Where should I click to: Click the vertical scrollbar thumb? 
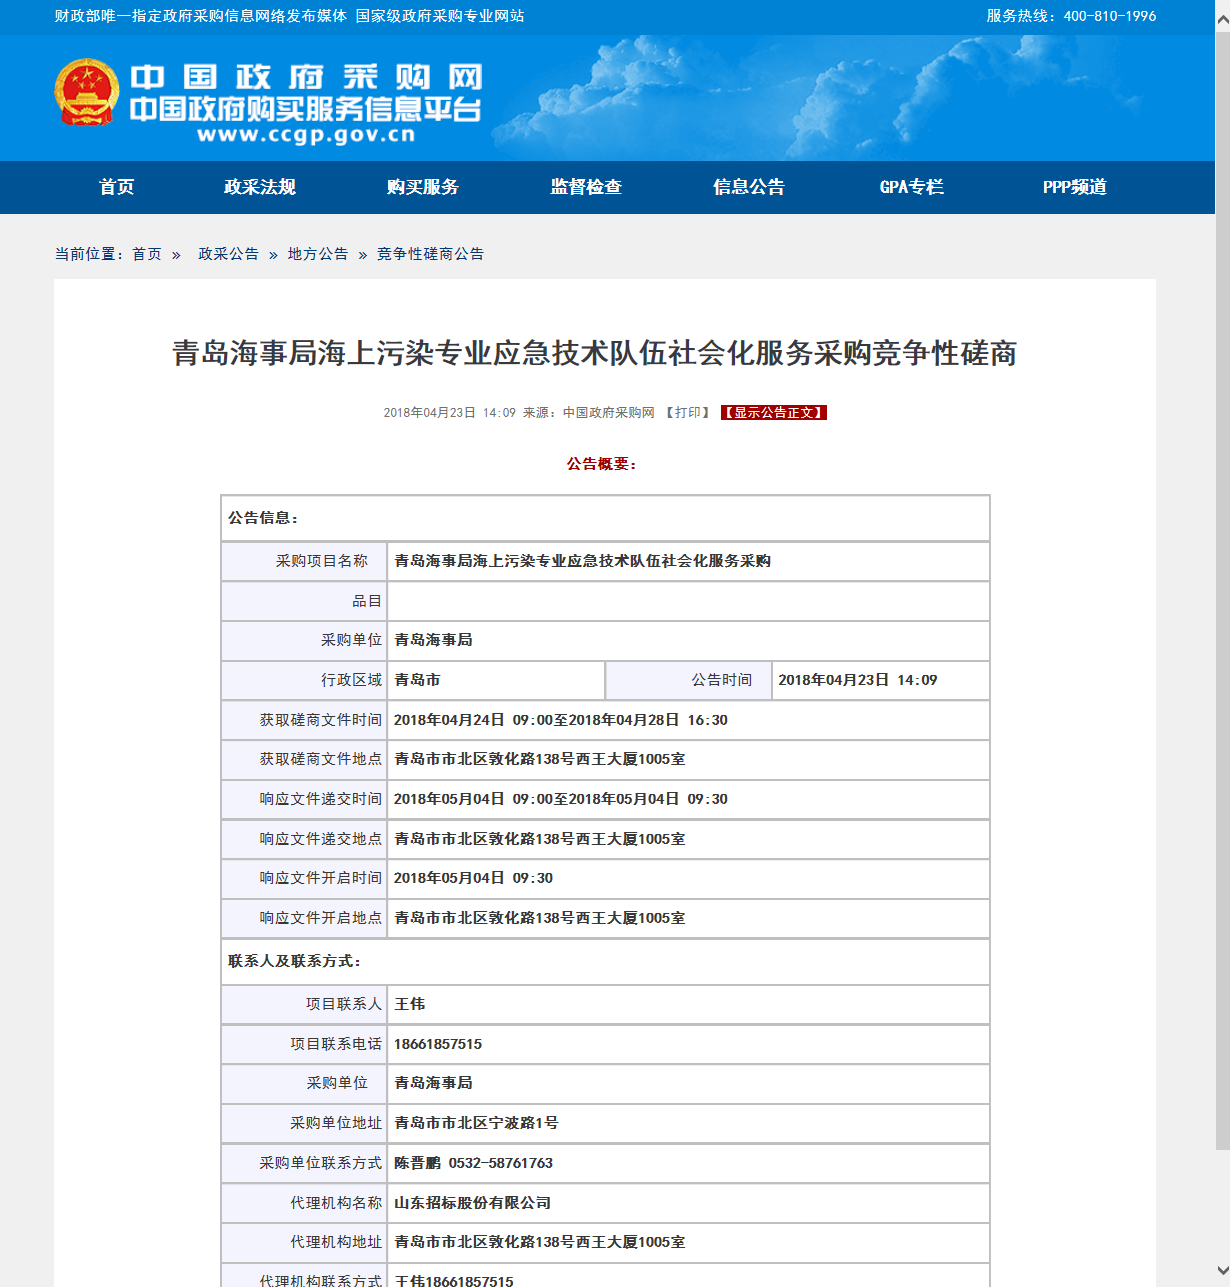(x=1222, y=590)
